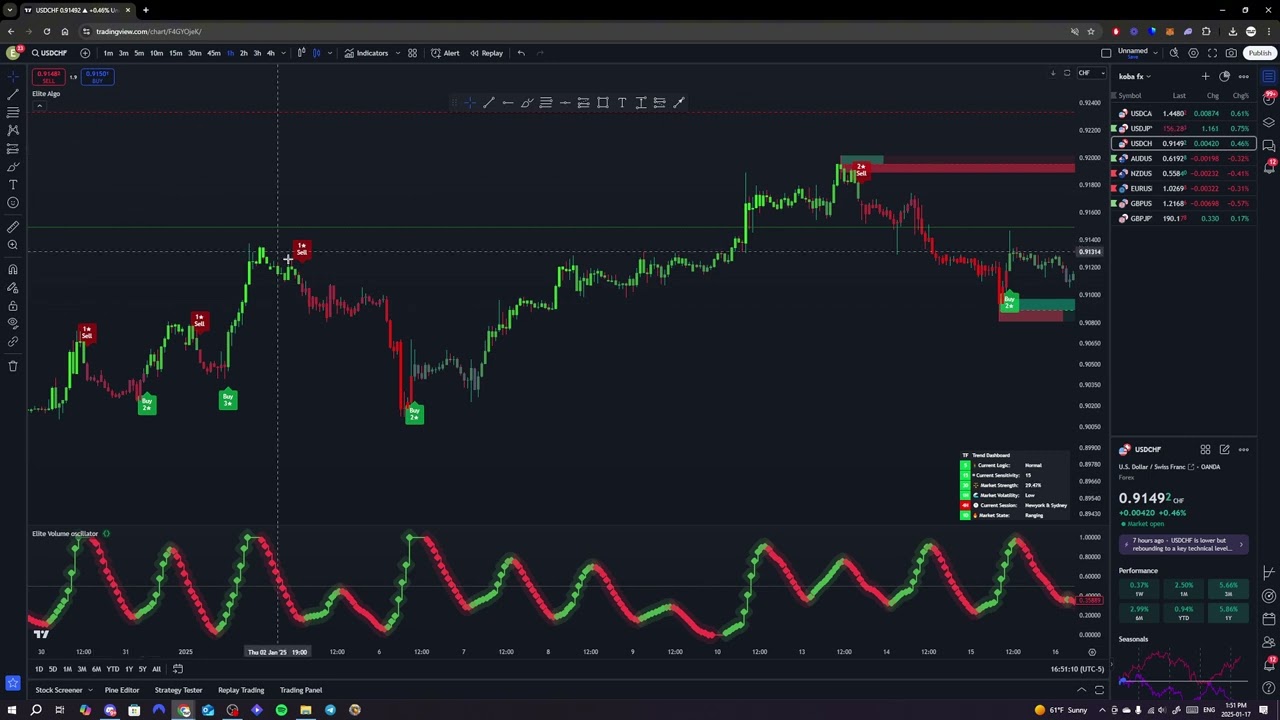Open the quick search icon
This screenshot has height=720, width=1280.
pos(1174,53)
